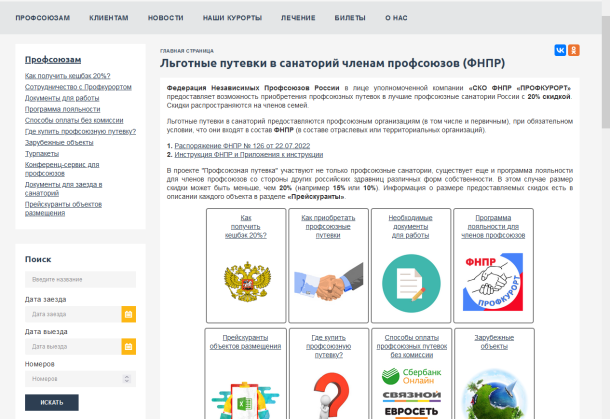Open calendar icon for Дата заезда
The height and width of the screenshot is (419, 610).
(x=129, y=314)
